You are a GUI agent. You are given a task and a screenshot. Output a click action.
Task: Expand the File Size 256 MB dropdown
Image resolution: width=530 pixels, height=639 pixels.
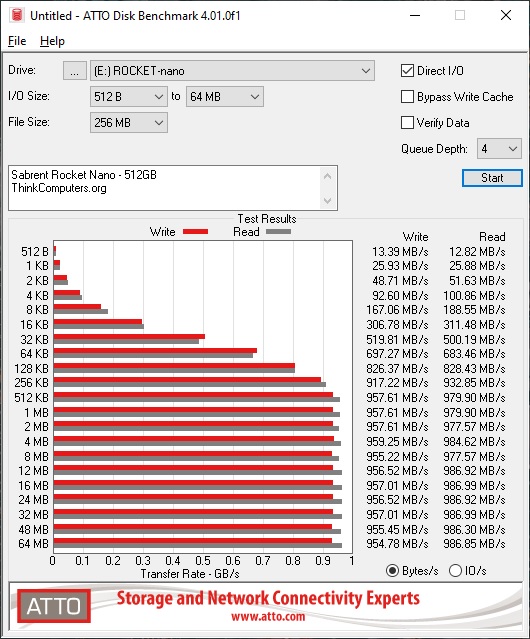[129, 123]
